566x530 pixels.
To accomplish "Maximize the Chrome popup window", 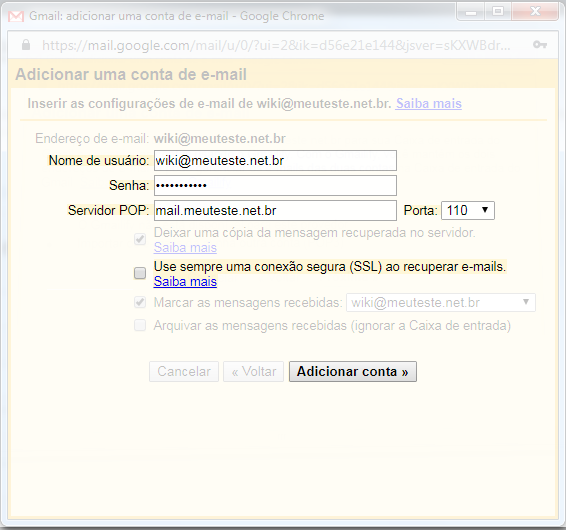I will [x=498, y=12].
